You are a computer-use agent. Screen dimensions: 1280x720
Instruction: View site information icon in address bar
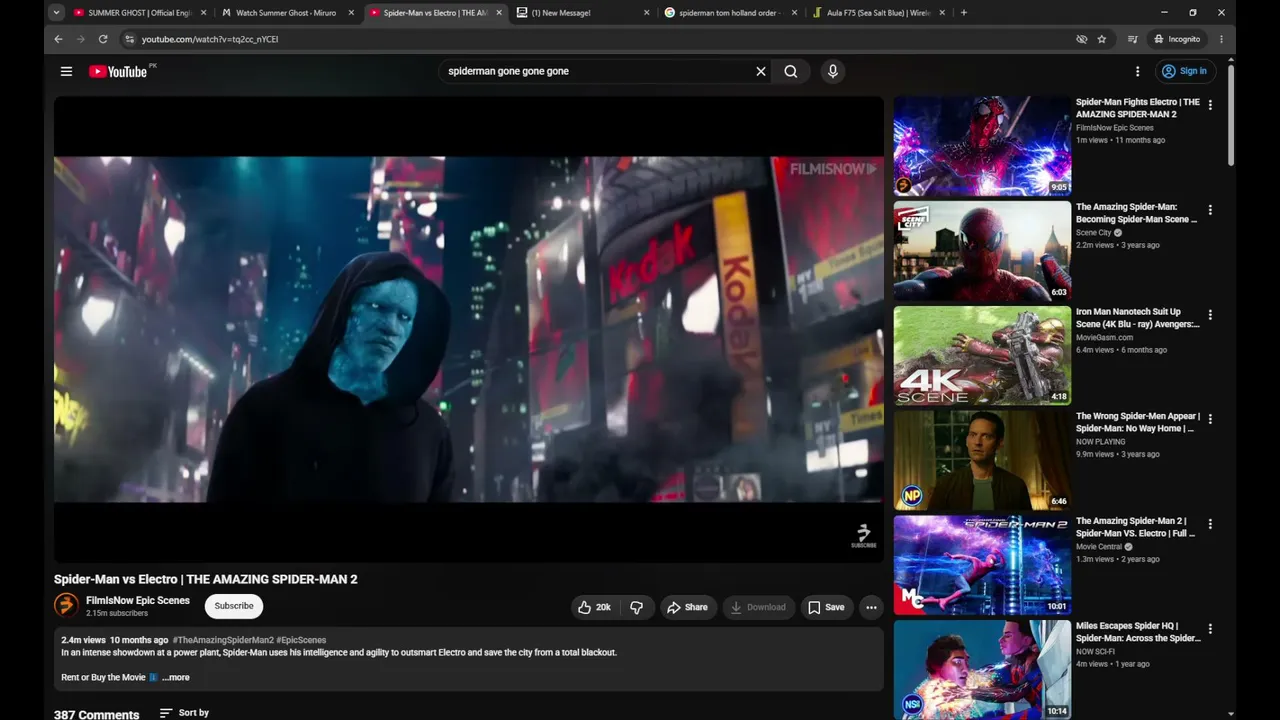129,39
